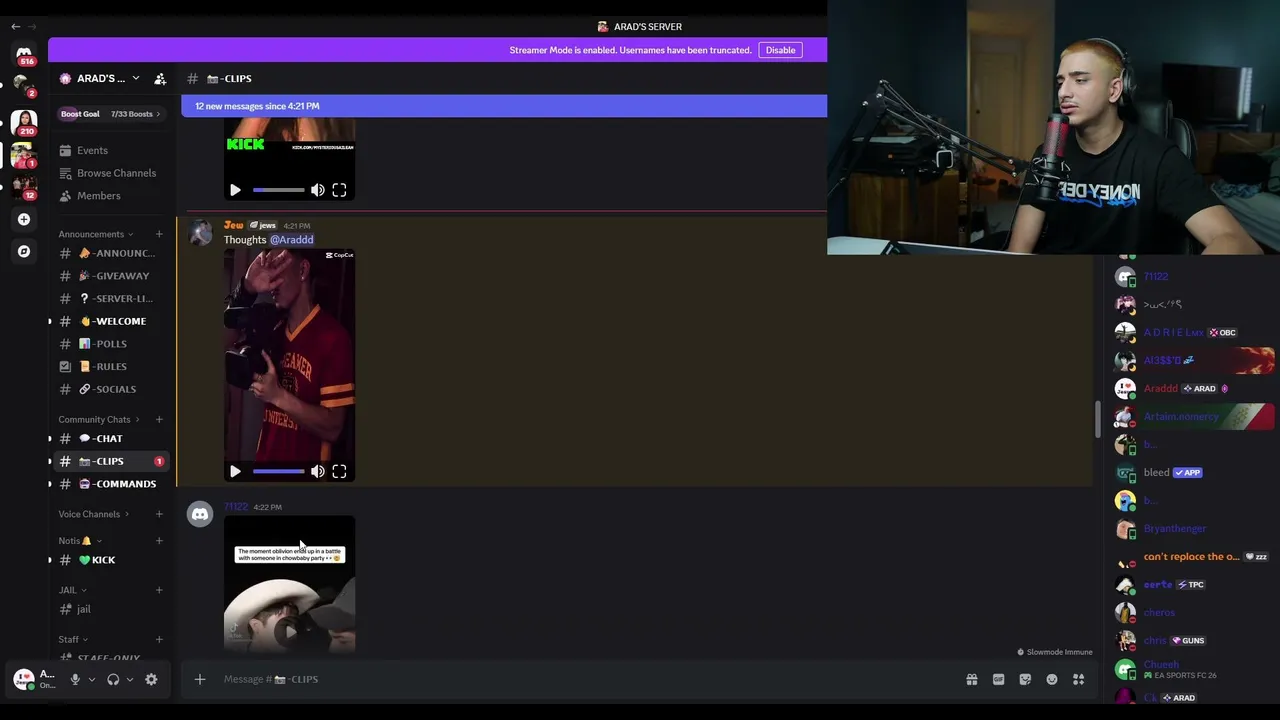1280x720 pixels.
Task: Open the Discover servers compass icon
Action: (24, 251)
